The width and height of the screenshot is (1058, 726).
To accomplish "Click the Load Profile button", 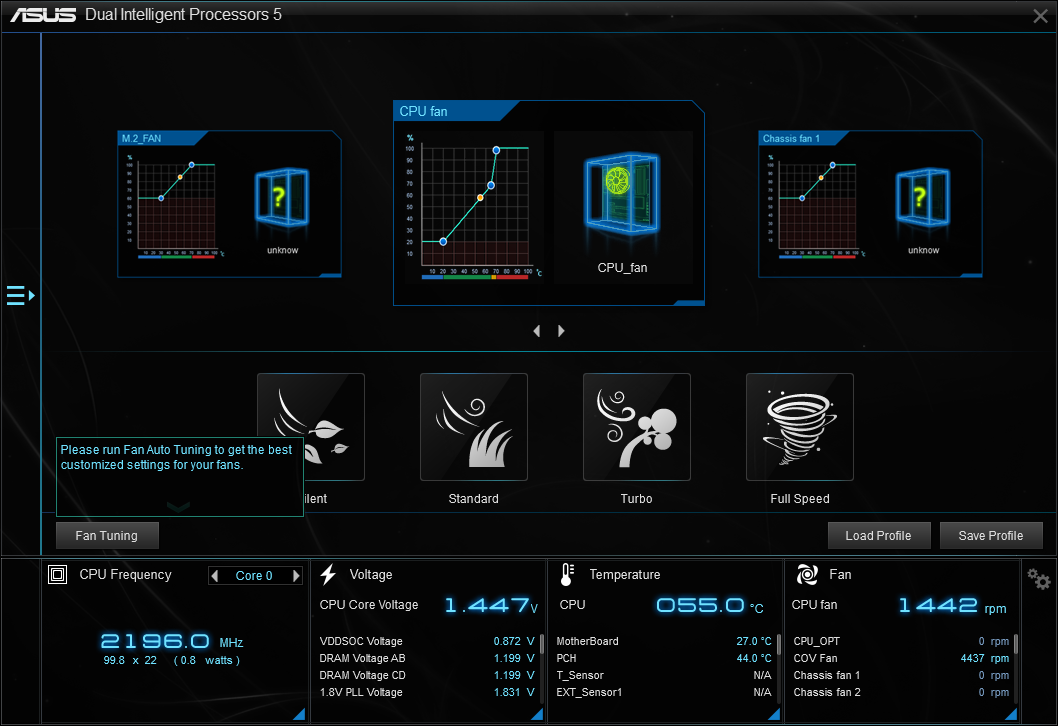I will click(x=879, y=536).
